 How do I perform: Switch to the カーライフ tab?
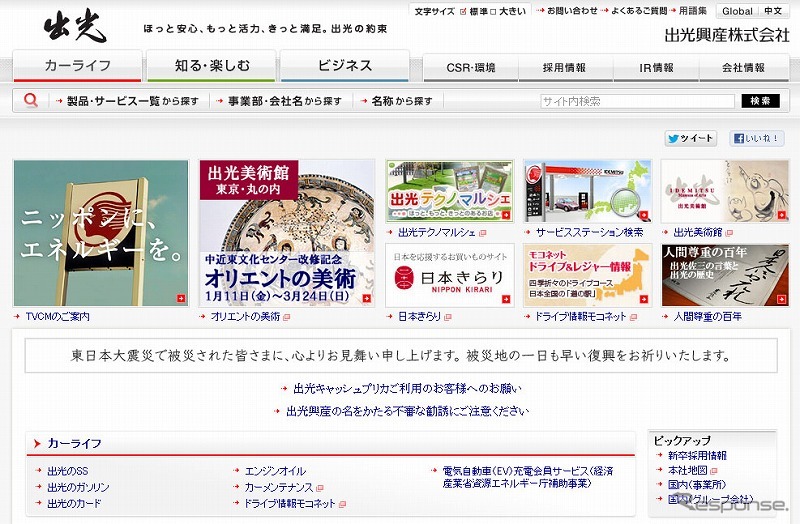point(77,66)
